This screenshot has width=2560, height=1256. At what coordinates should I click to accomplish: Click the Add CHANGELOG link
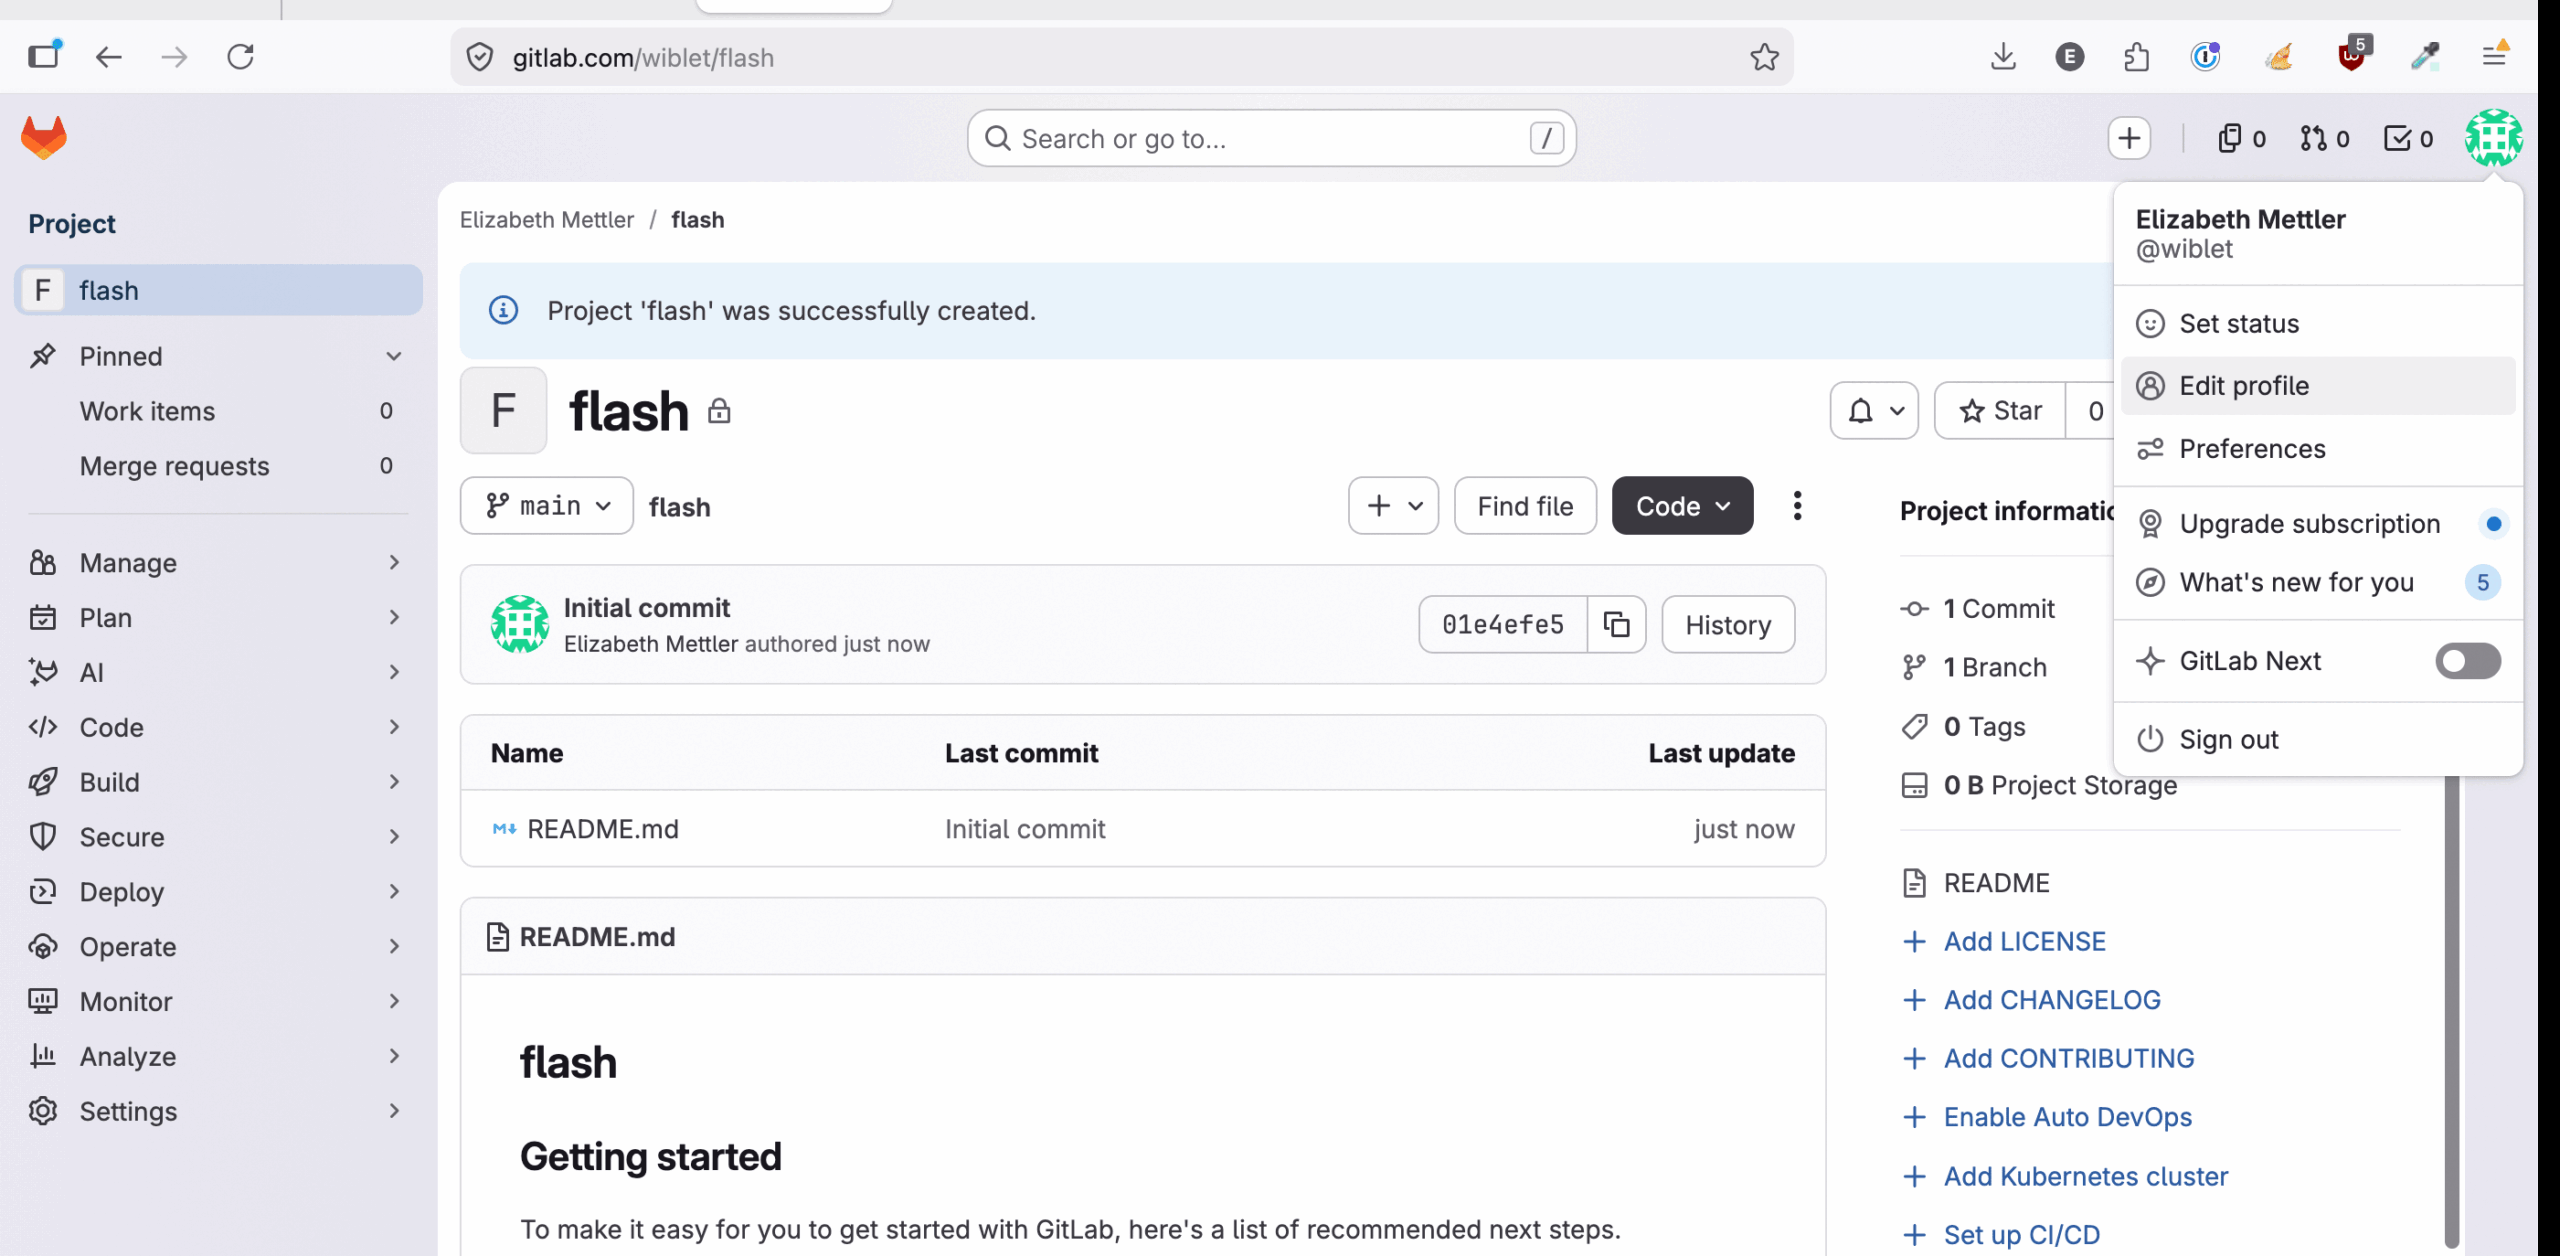2052,1000
